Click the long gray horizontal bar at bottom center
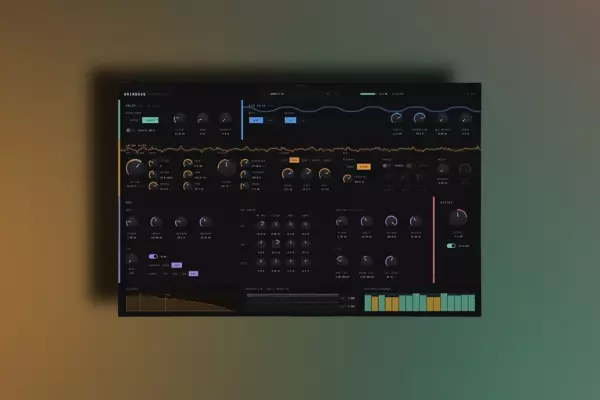 pos(293,296)
